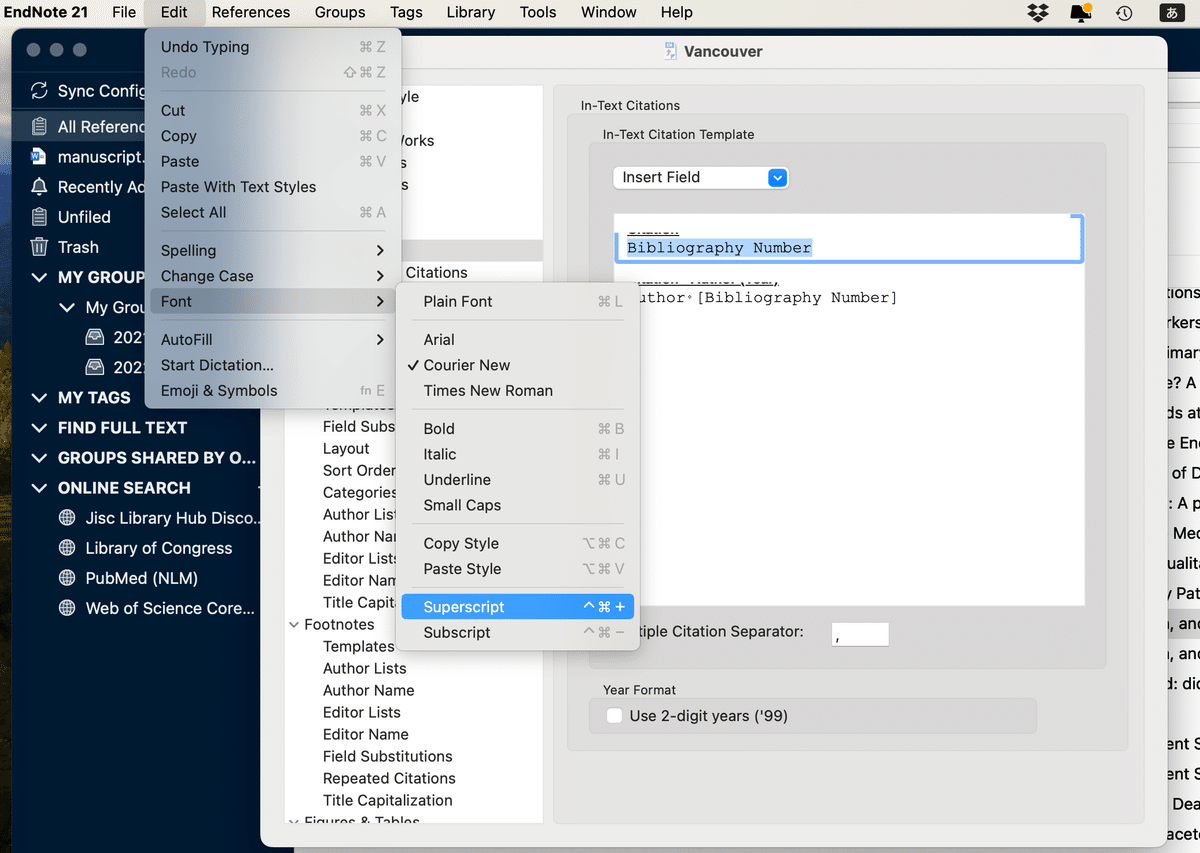Open the Insert Field dropdown
The width and height of the screenshot is (1200, 853).
click(700, 177)
